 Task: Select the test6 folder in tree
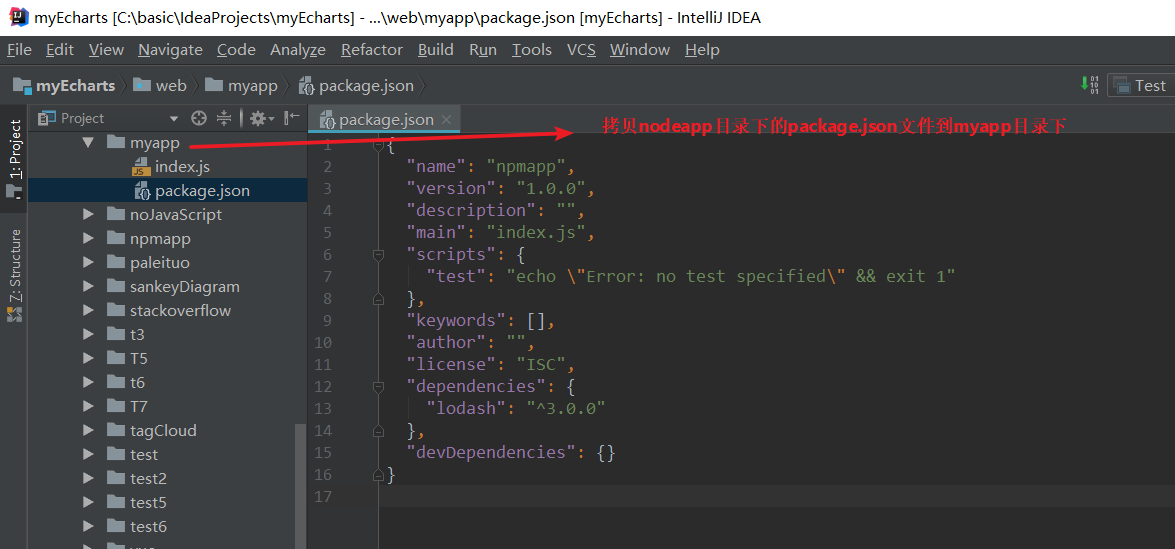tap(148, 526)
